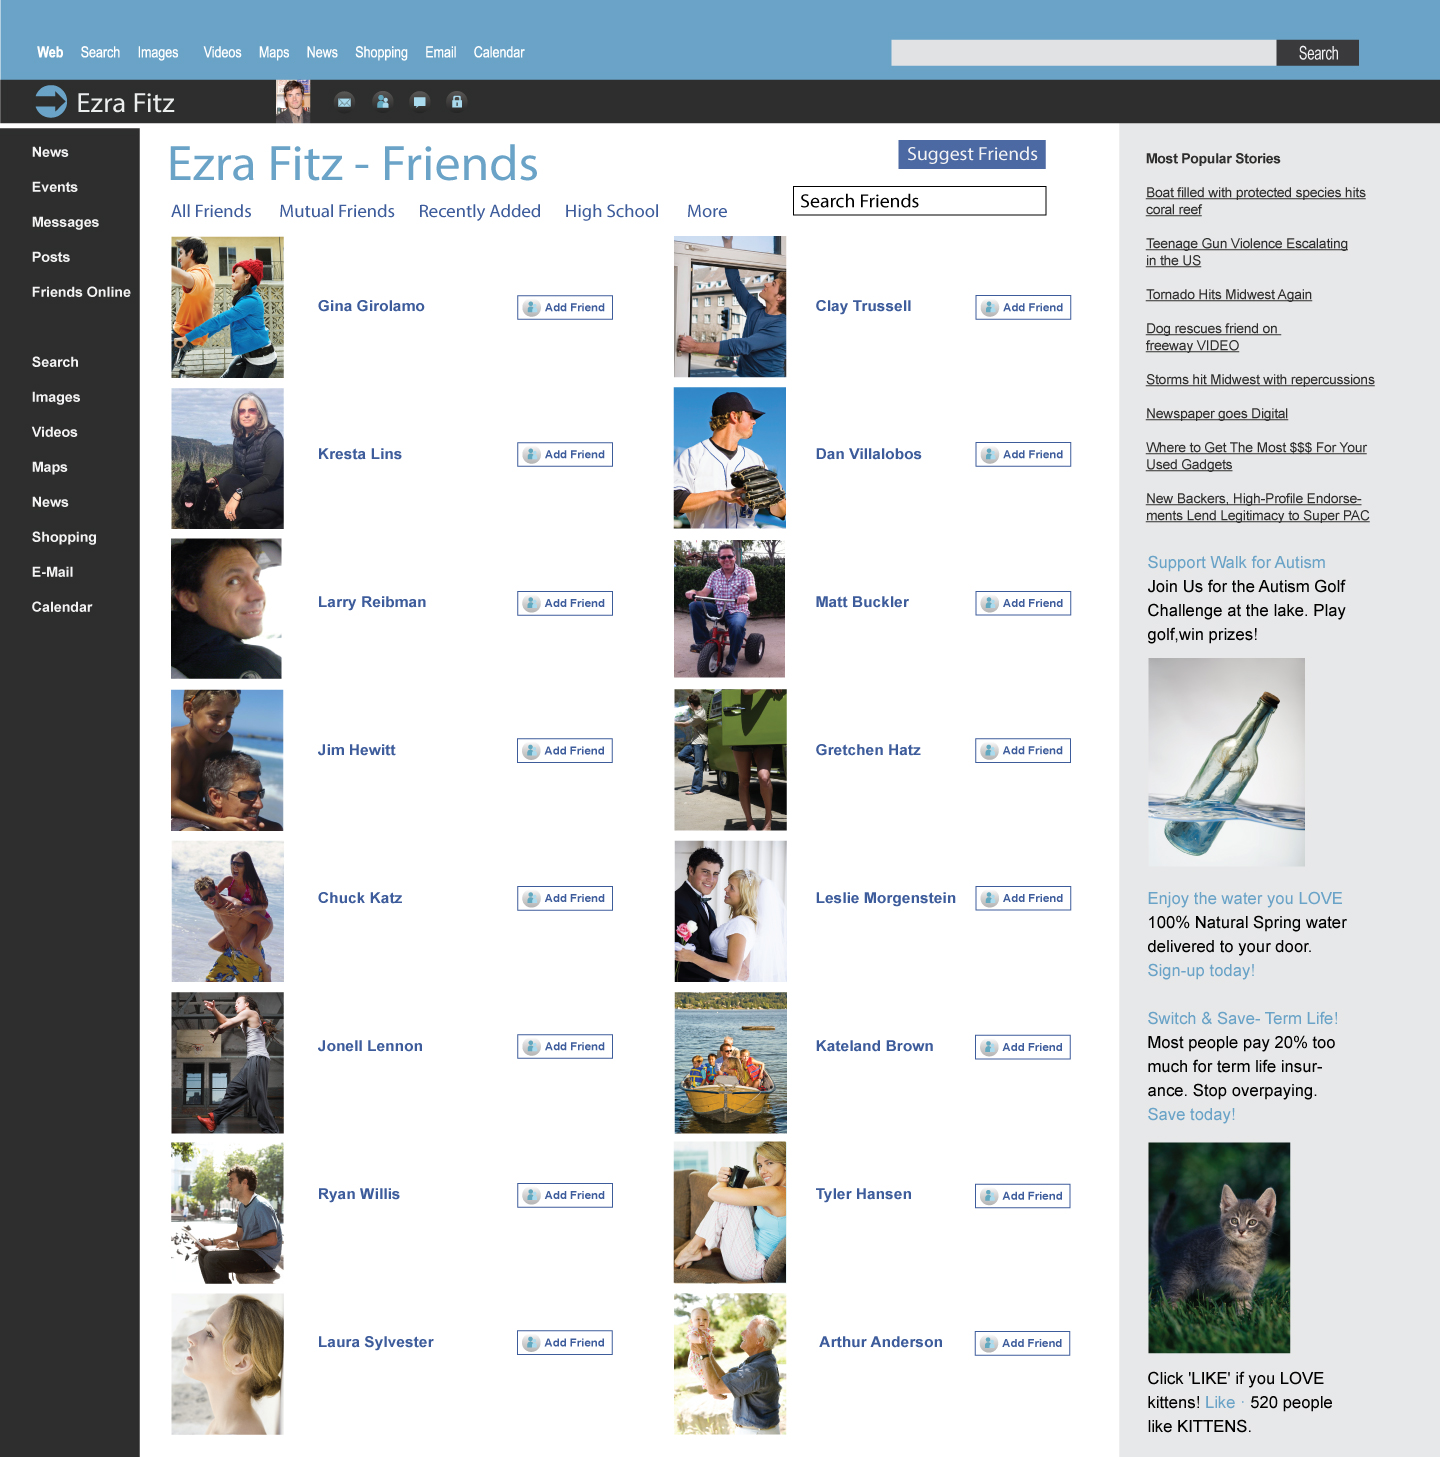The height and width of the screenshot is (1457, 1440).
Task: Click Add Friend next to Dan Villalobos
Action: (x=1023, y=454)
